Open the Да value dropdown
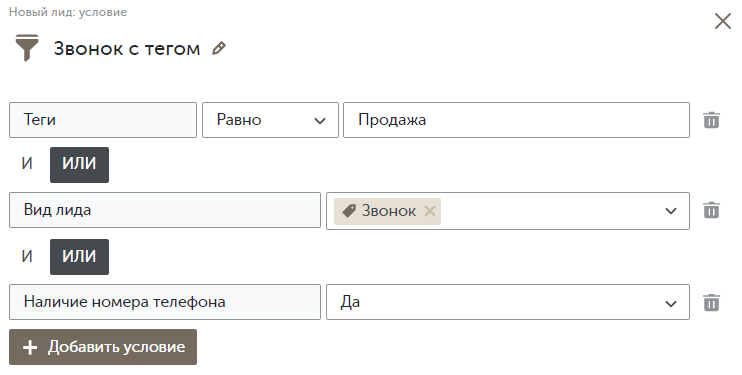 click(508, 302)
